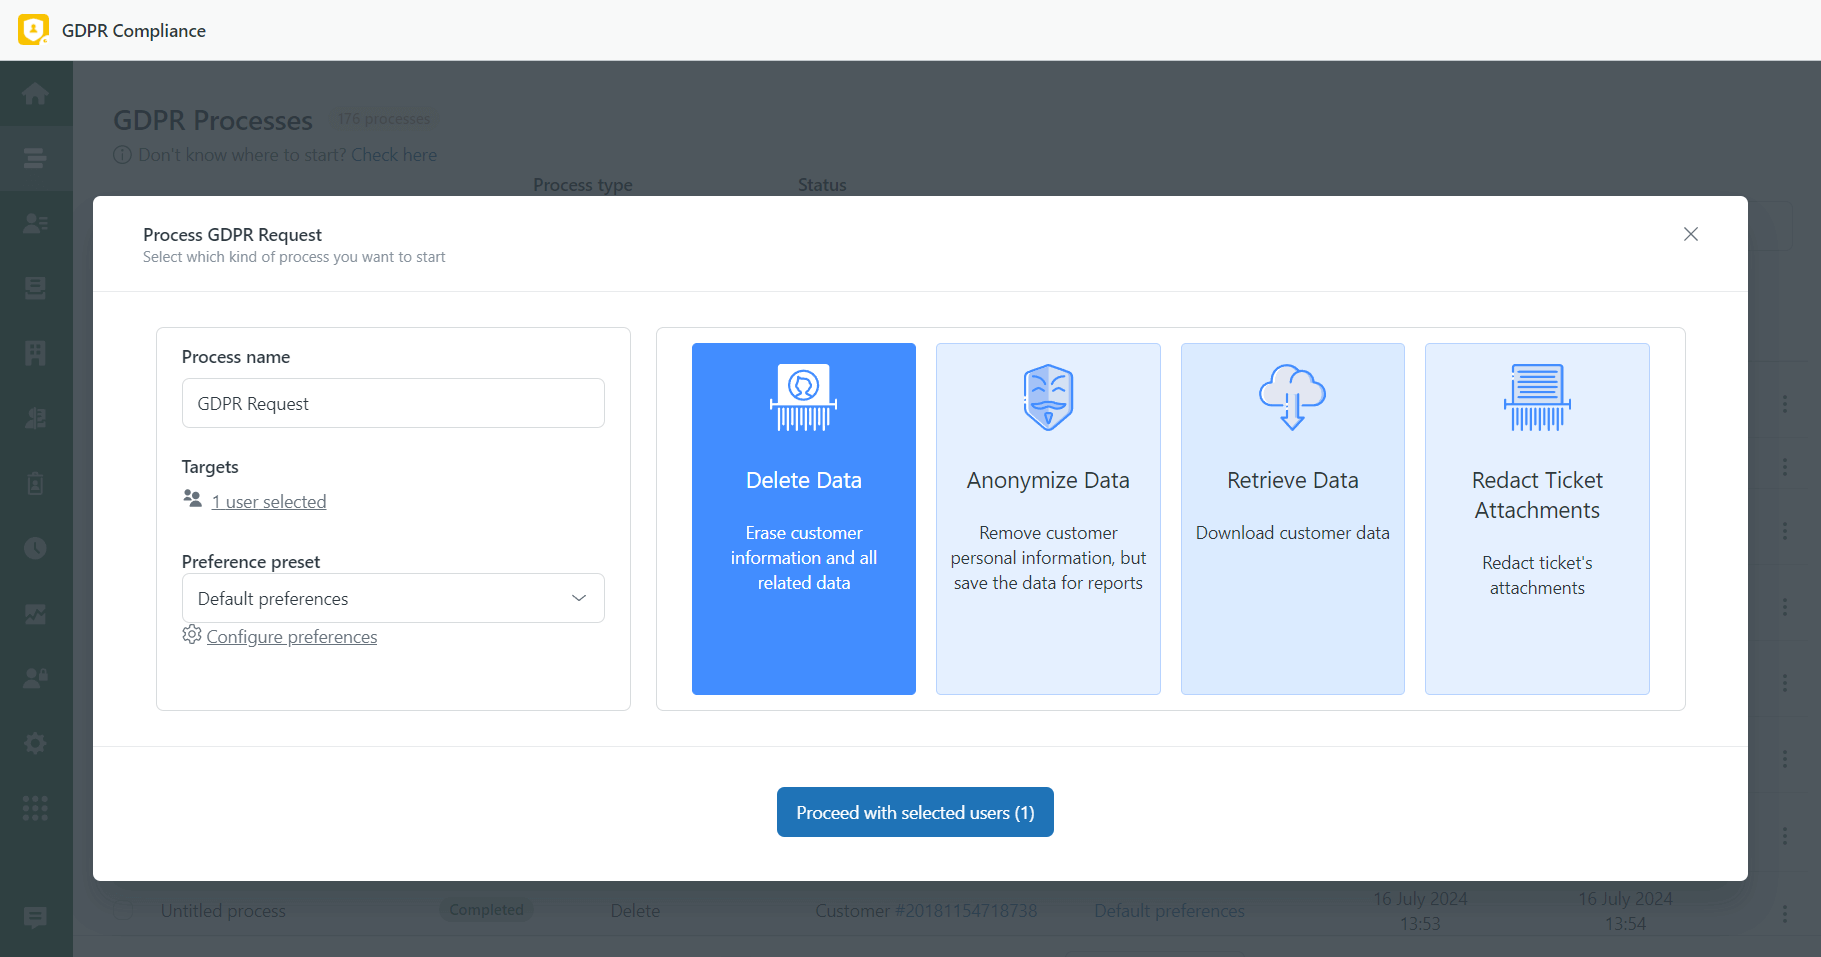Close the Process GDPR Request dialog
Screen dimensions: 1821x957
(1691, 234)
